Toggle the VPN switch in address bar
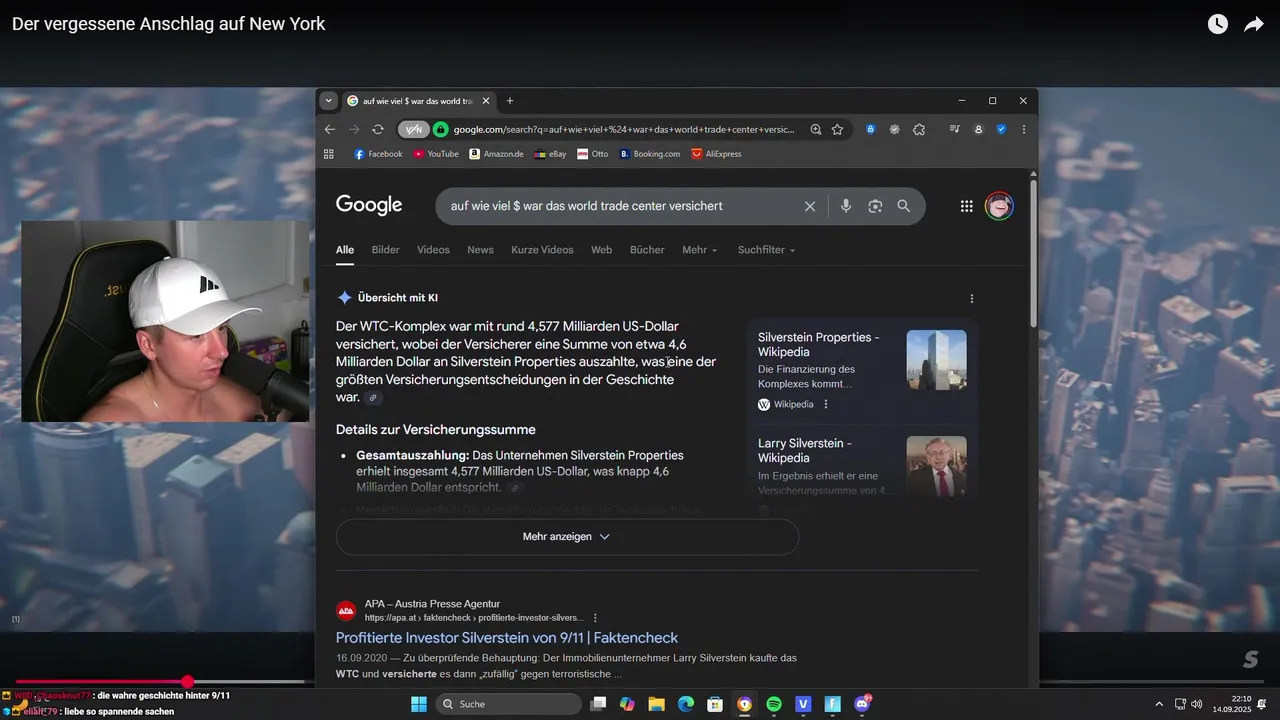Image resolution: width=1280 pixels, height=720 pixels. click(x=413, y=129)
